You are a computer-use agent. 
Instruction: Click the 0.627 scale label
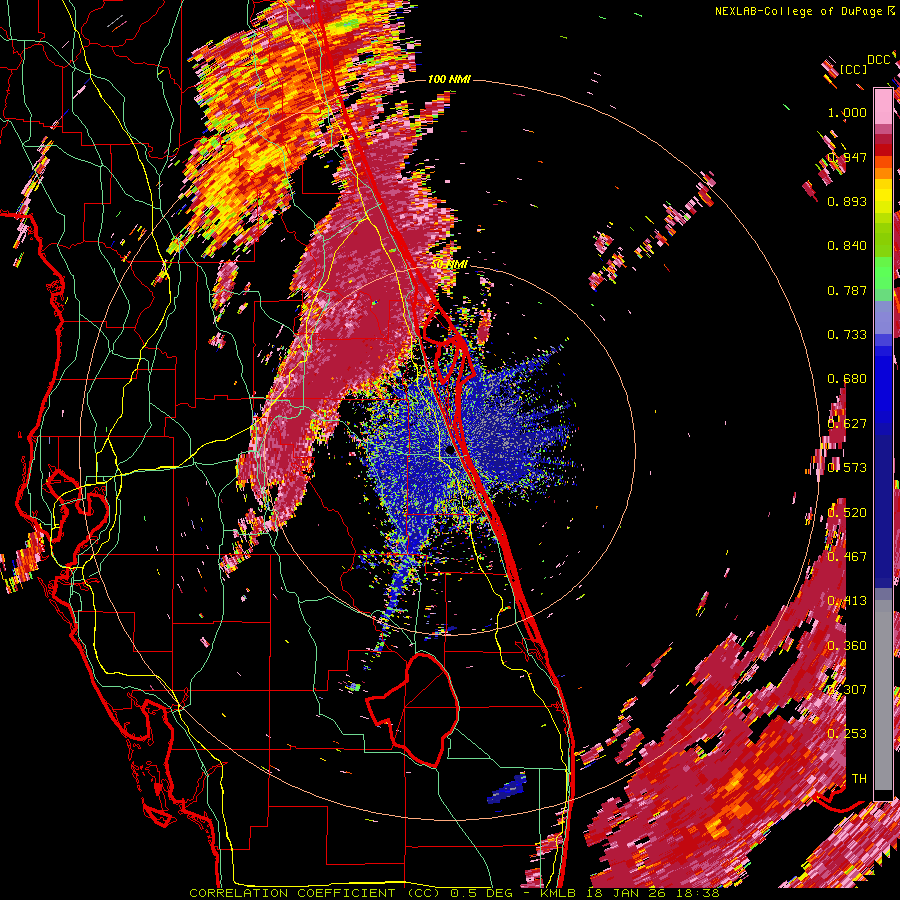847,424
